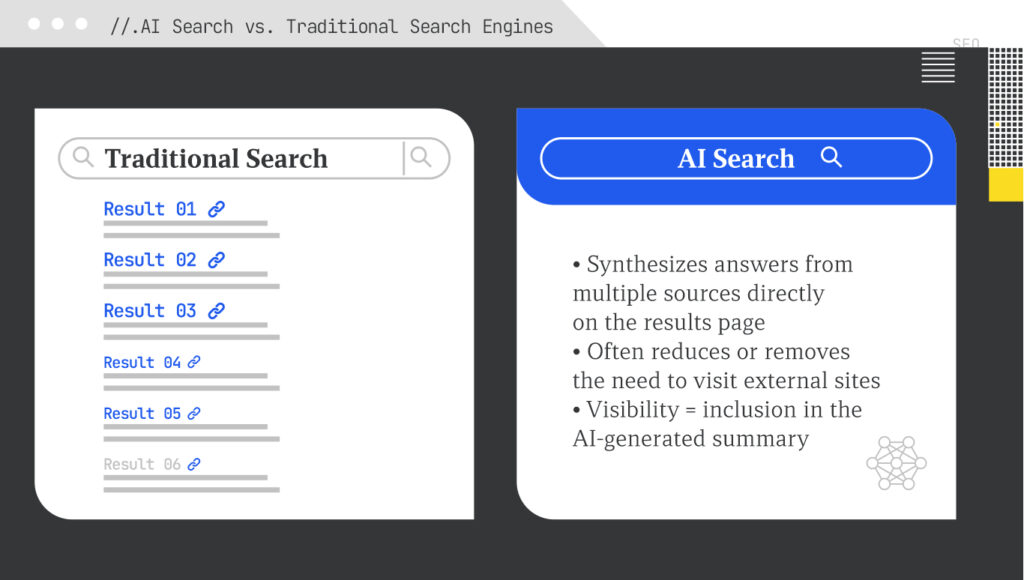Viewport: 1024px width, 580px height.
Task: Open the Result 01 link
Action: click(150, 209)
